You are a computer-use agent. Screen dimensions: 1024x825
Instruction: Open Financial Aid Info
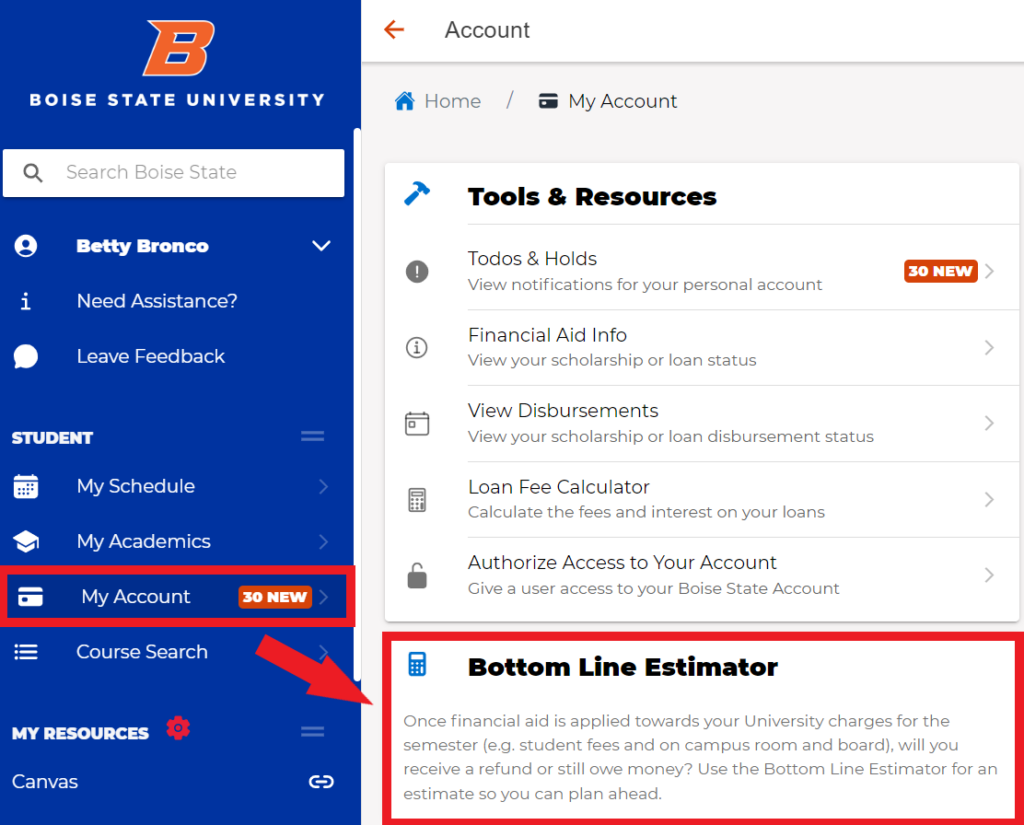[x=701, y=348]
